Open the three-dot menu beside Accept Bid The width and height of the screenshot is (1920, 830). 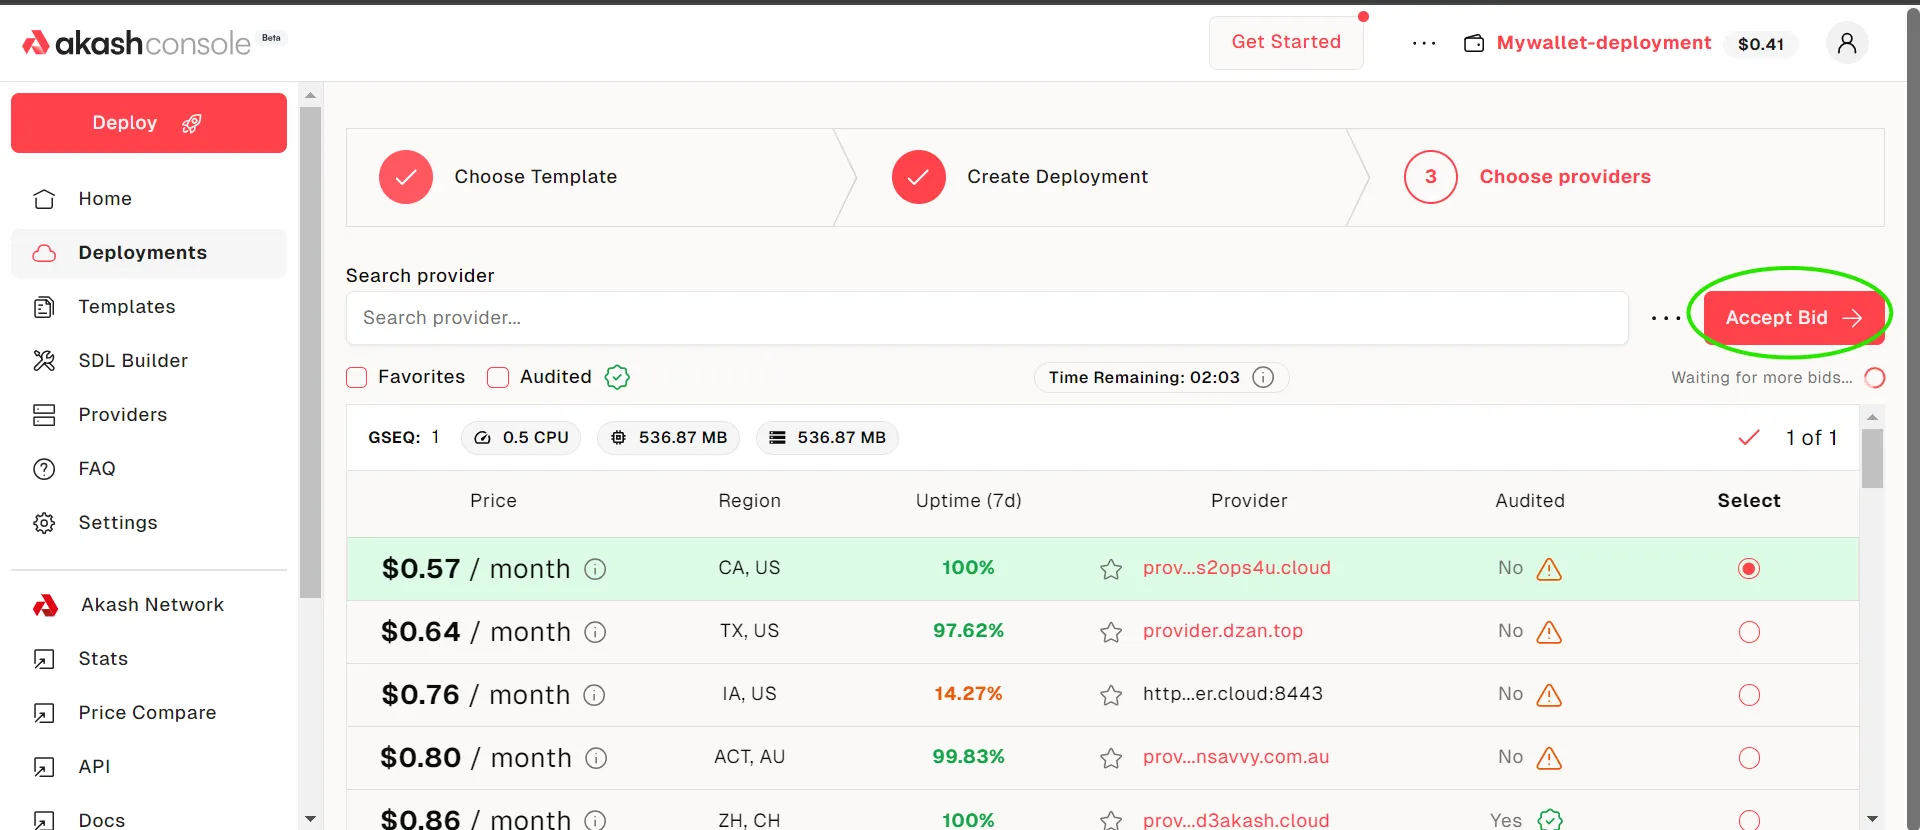click(x=1665, y=318)
